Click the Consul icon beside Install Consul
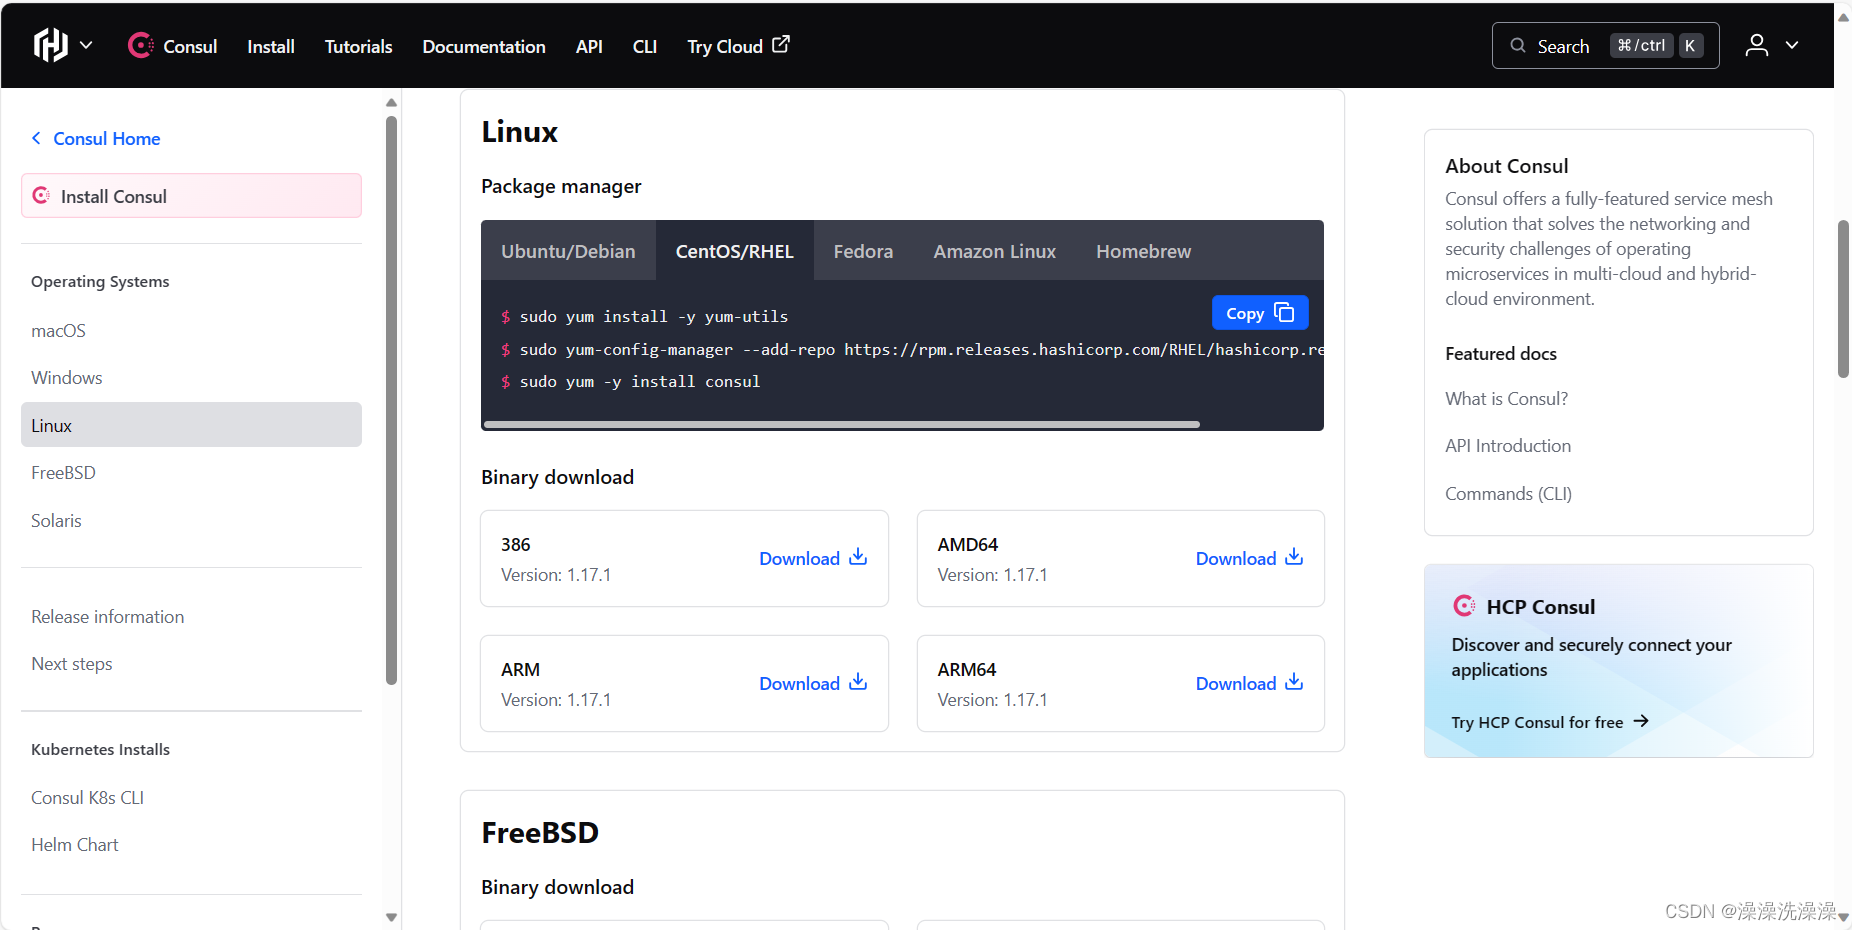 pyautogui.click(x=41, y=195)
